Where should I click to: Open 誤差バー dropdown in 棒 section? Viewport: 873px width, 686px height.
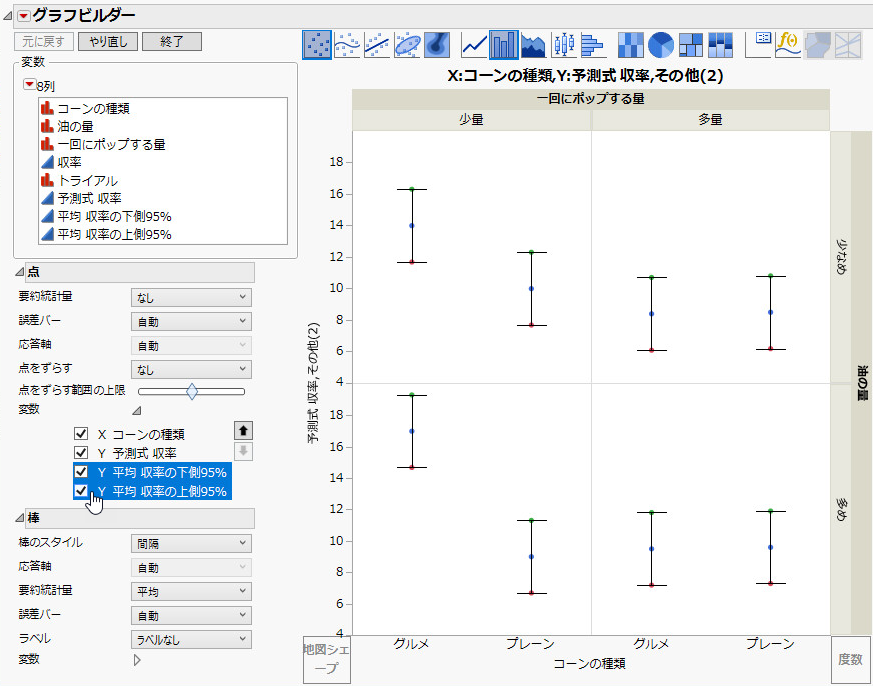(192, 615)
